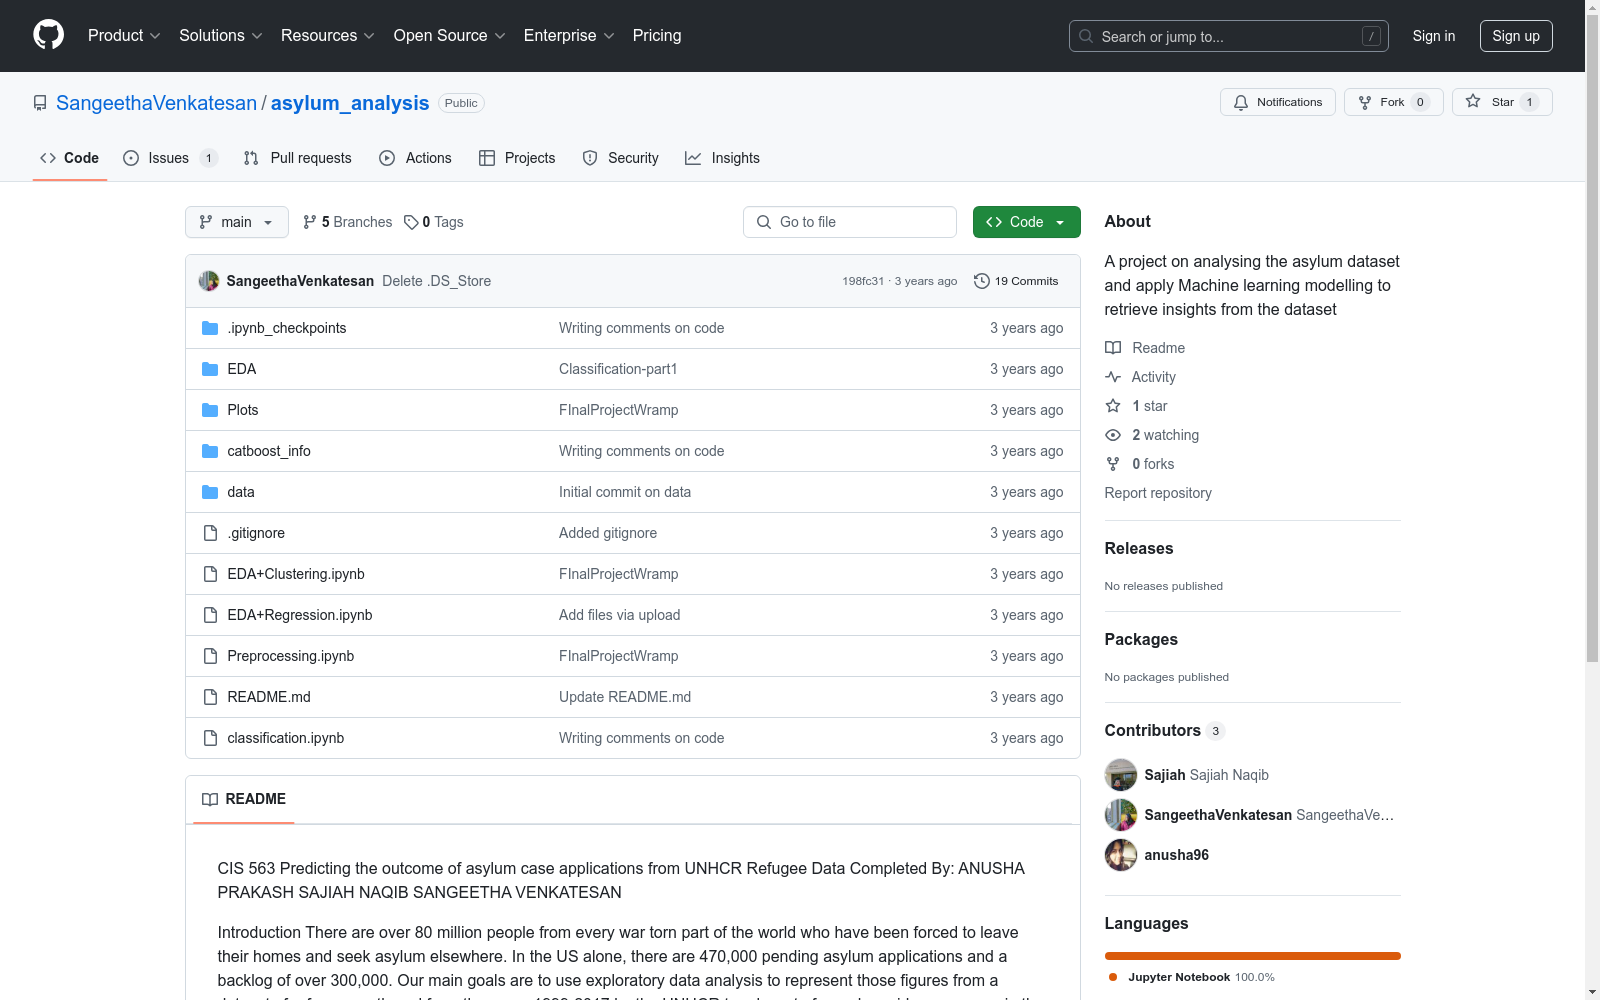Screen dimensions: 1600x1000
Task: Click 'Initial commit on data' commit message
Action: pyautogui.click(x=625, y=492)
